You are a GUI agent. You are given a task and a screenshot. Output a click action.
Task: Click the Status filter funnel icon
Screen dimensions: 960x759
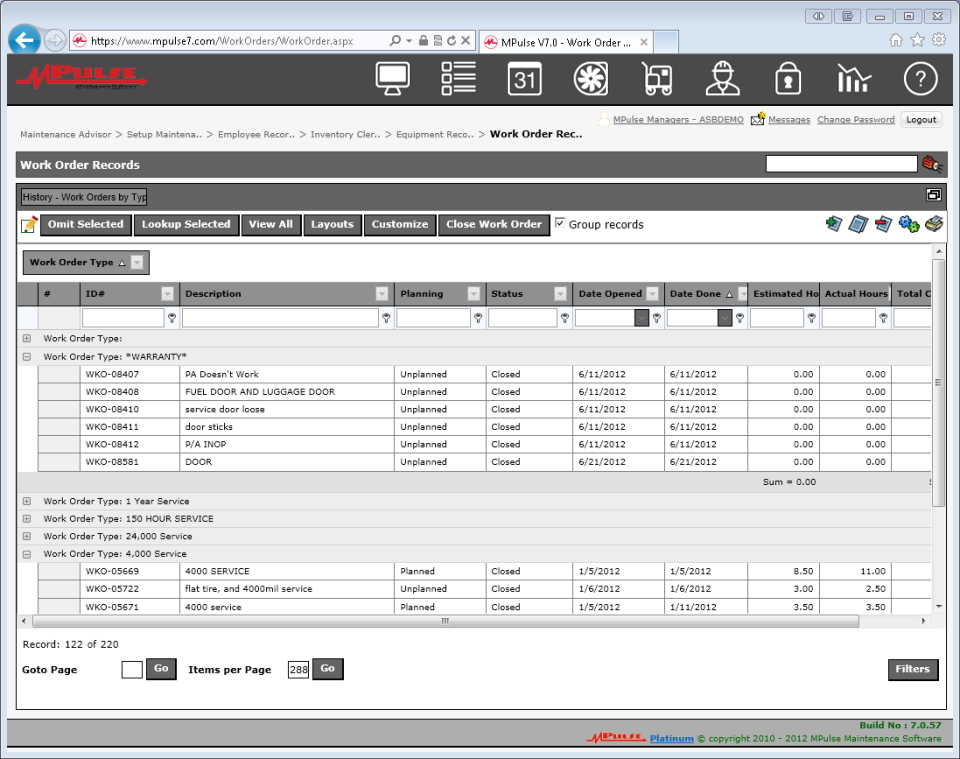coord(564,318)
